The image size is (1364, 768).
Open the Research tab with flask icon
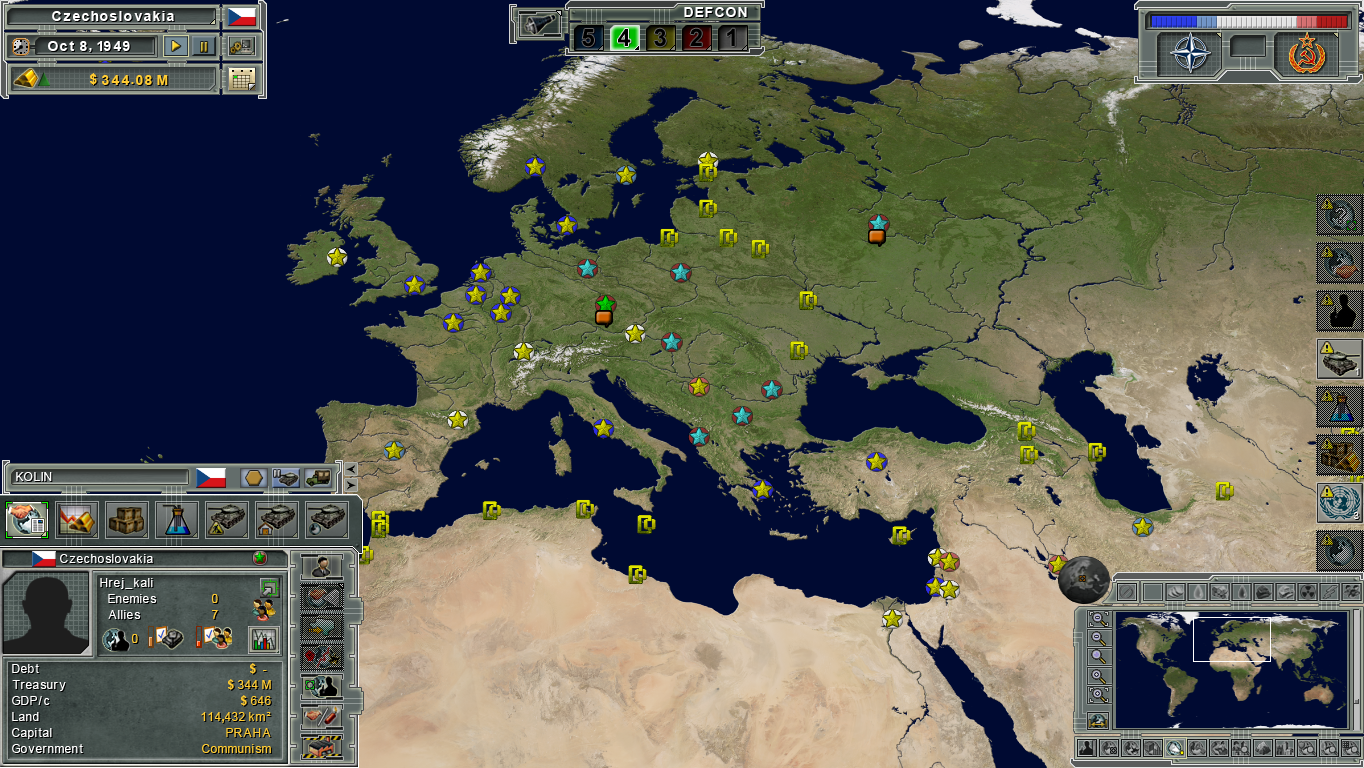[177, 519]
